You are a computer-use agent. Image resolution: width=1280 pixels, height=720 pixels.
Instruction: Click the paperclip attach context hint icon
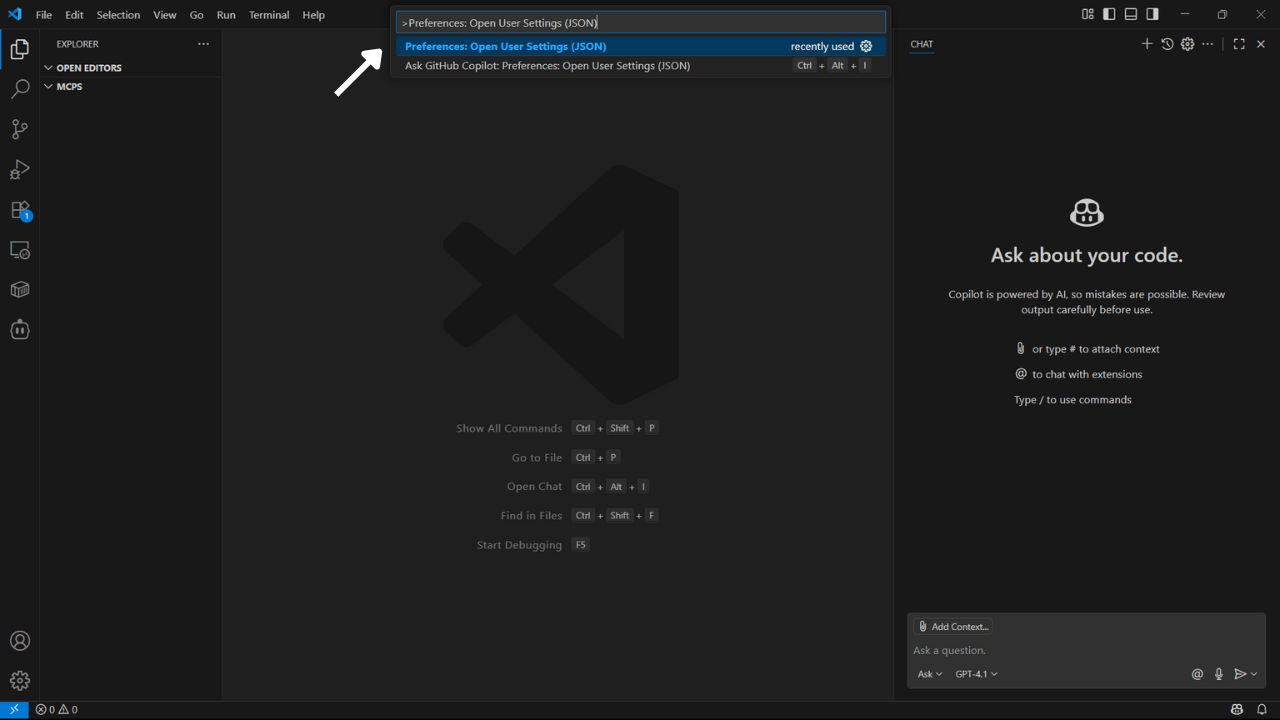click(x=1020, y=349)
